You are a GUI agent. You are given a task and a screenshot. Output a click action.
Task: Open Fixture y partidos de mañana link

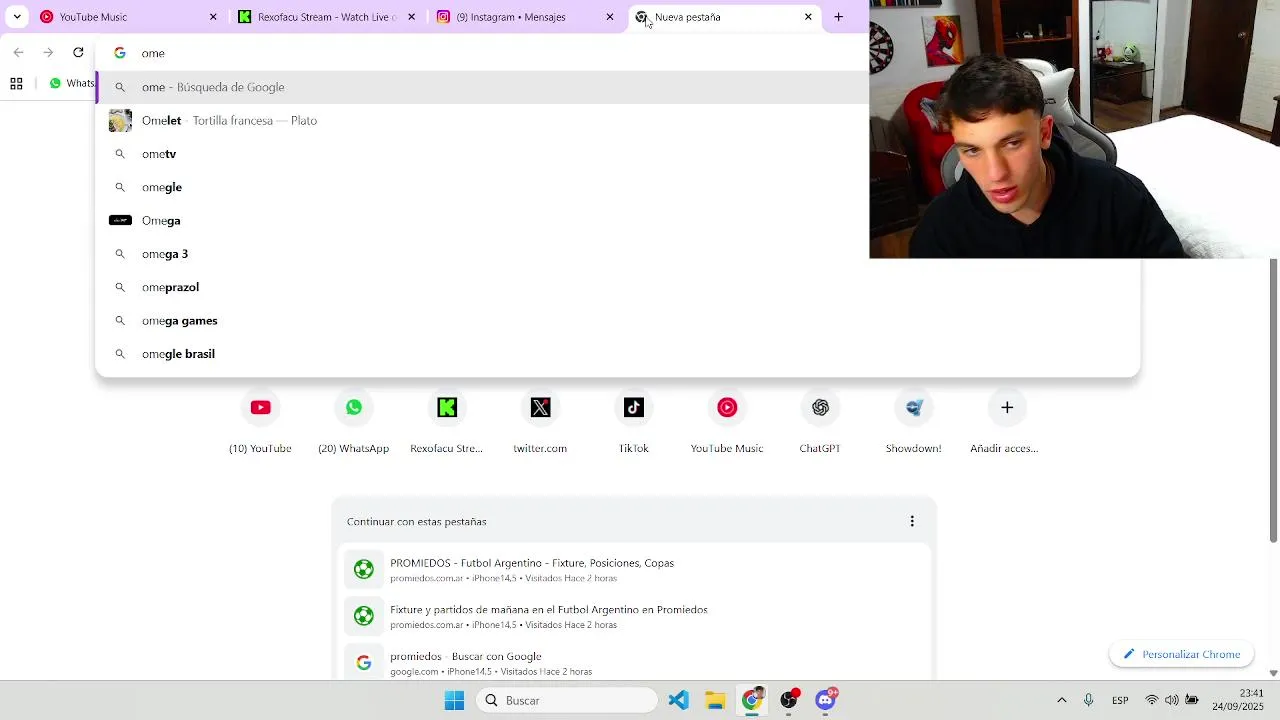pos(633,616)
